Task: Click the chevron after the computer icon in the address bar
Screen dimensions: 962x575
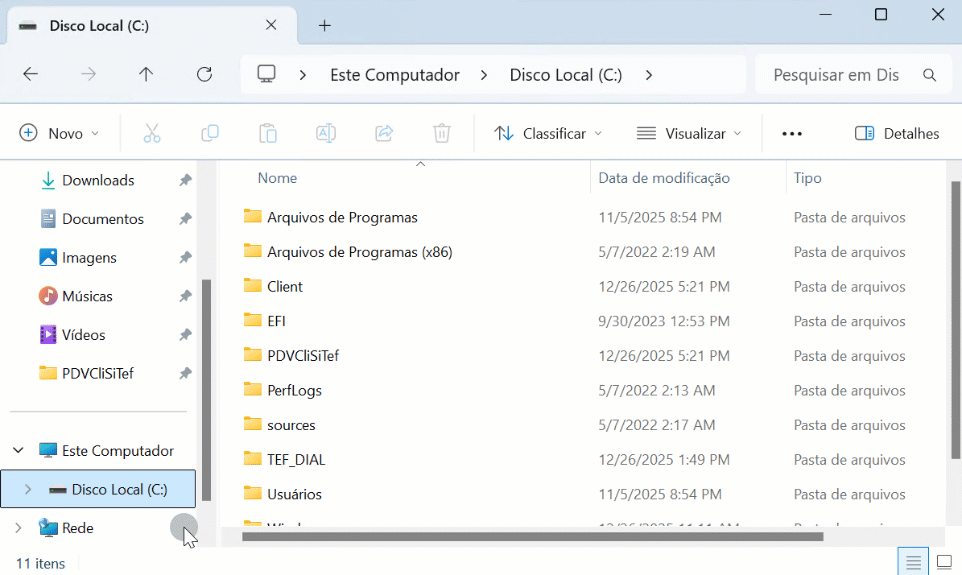Action: point(302,75)
